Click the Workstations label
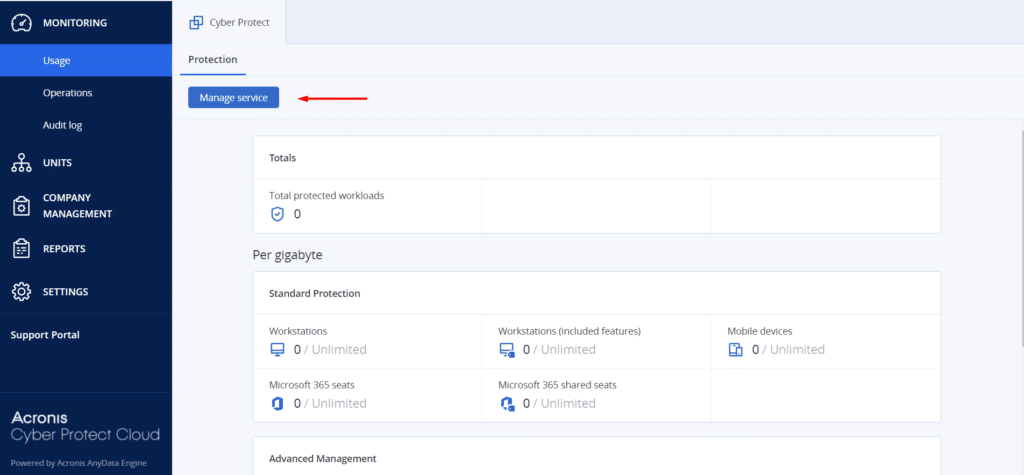Screen dimensions: 1024x475 click(298, 331)
